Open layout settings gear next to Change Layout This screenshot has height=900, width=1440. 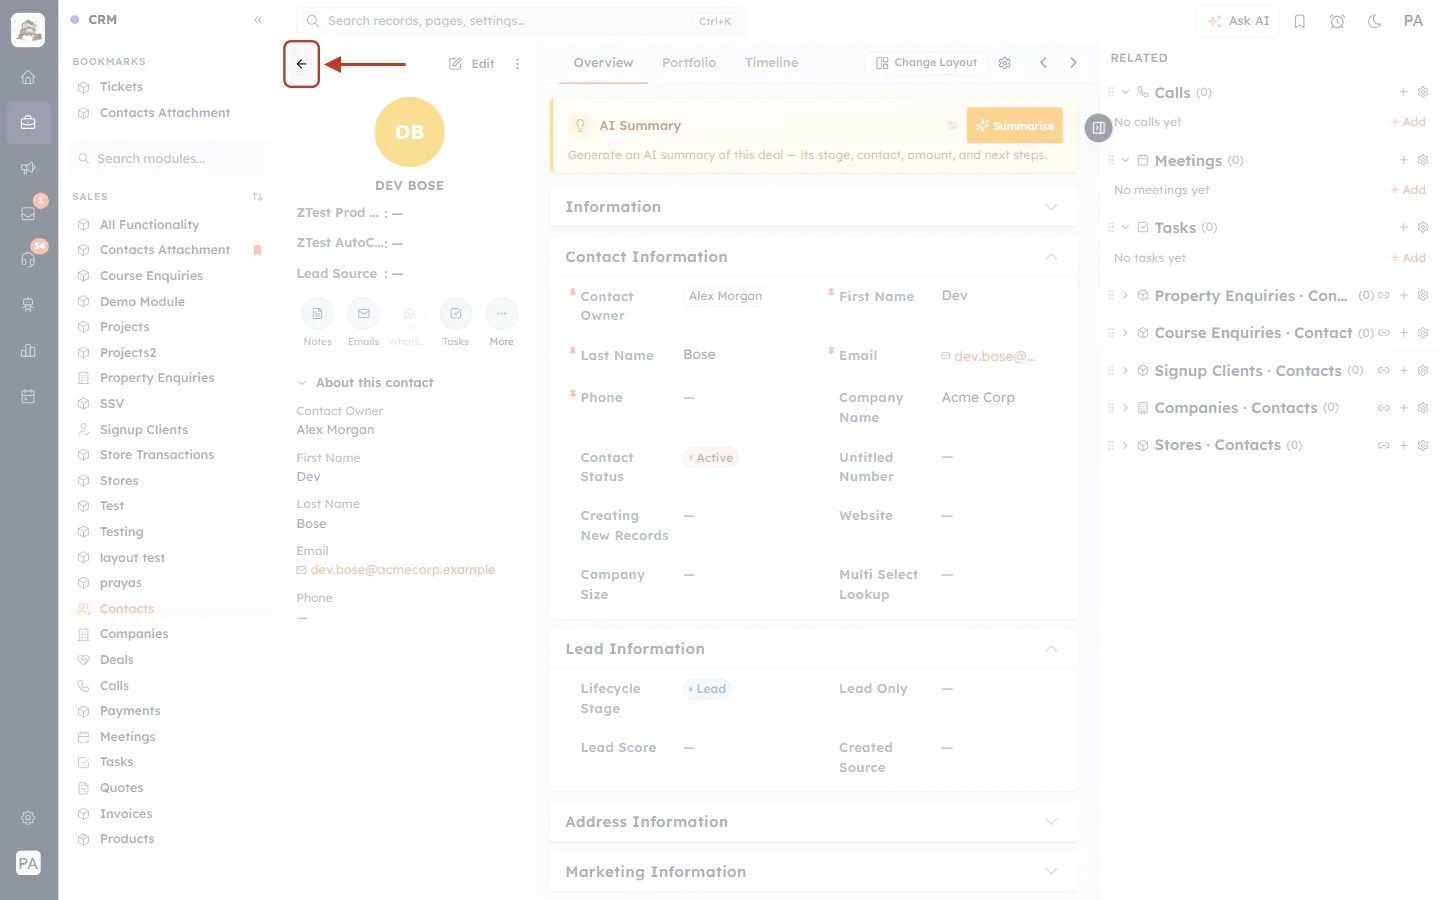(1004, 63)
